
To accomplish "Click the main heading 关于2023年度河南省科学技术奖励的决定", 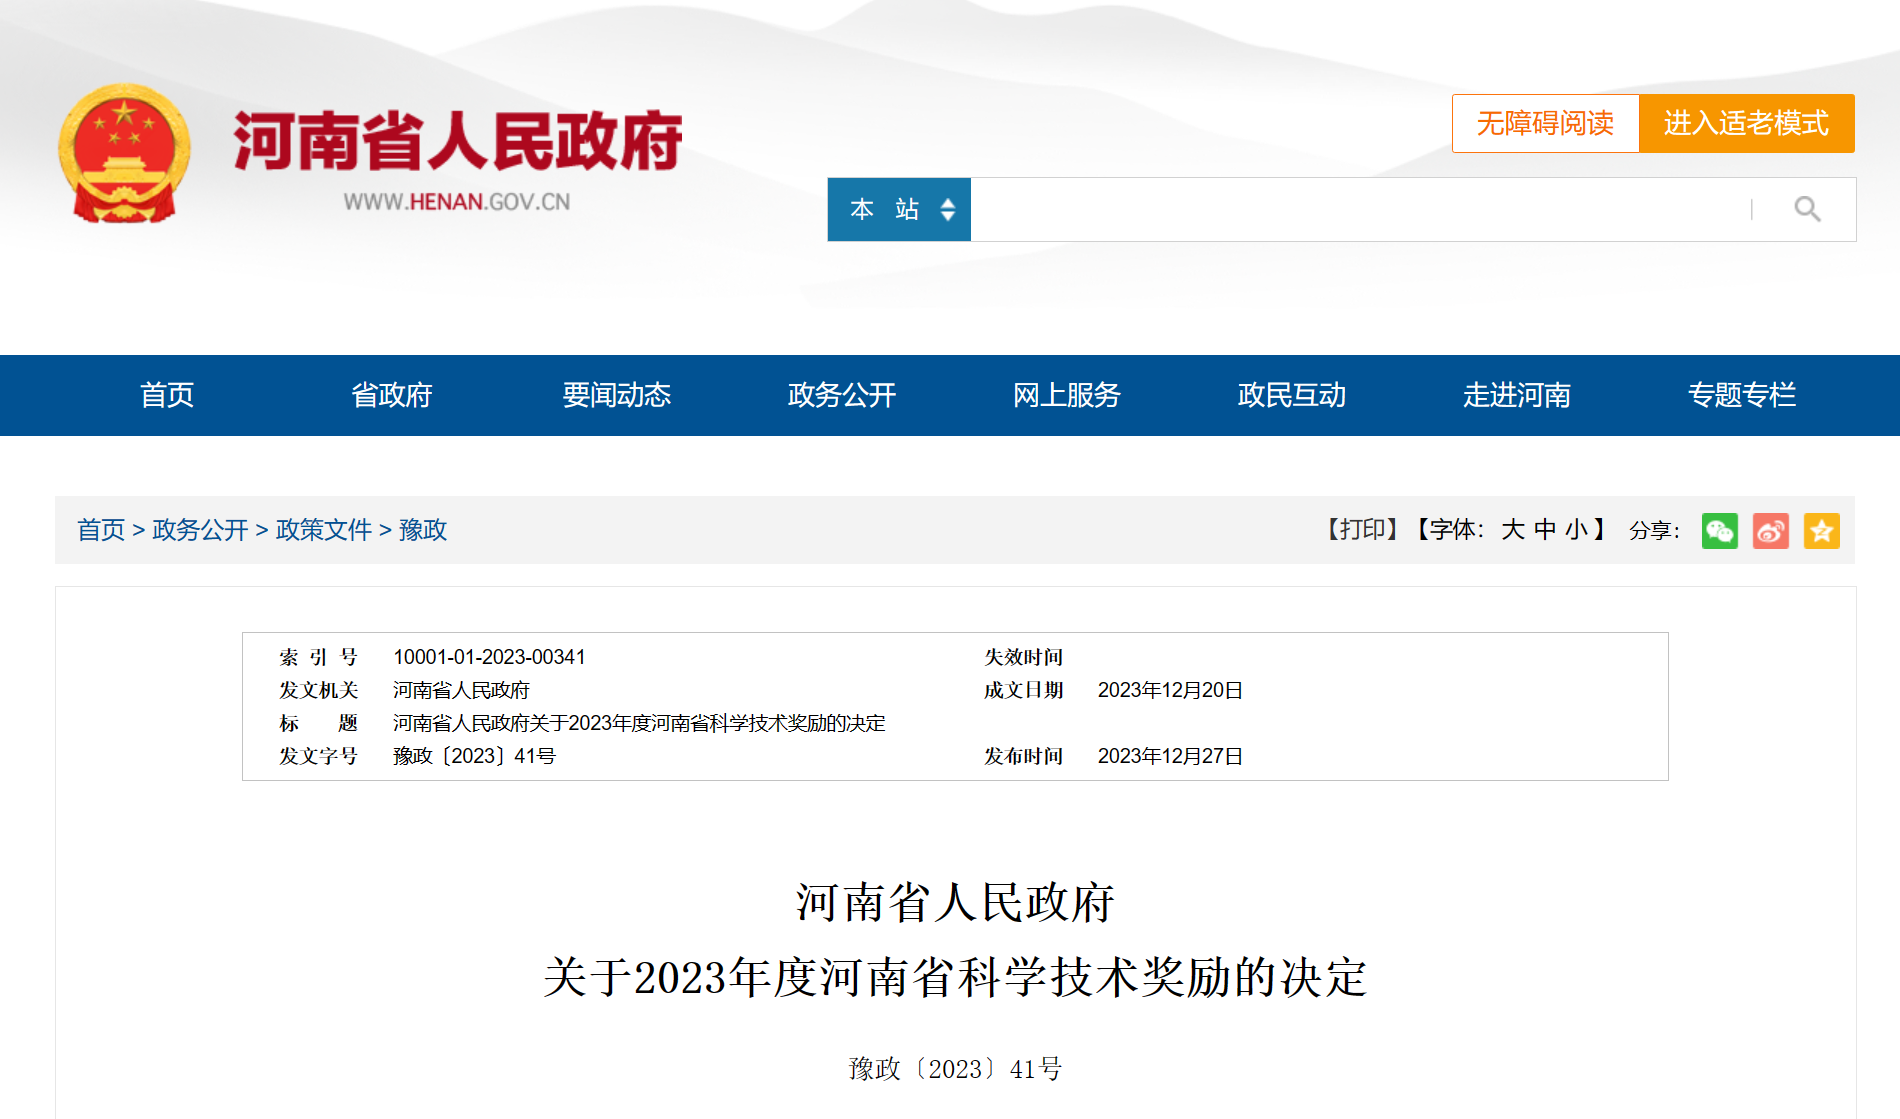I will (x=955, y=977).
